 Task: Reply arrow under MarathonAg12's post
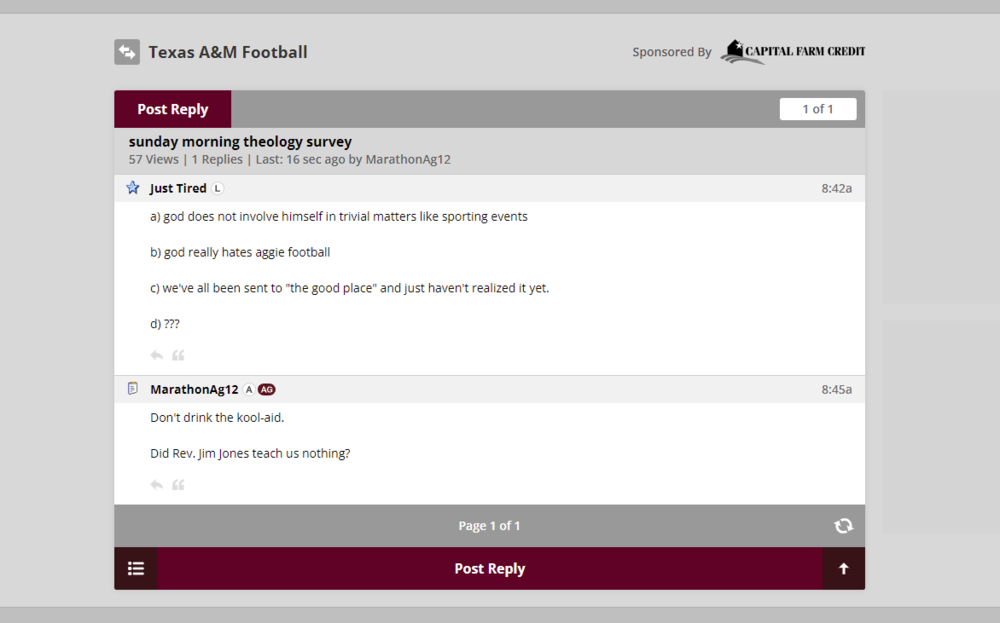click(x=156, y=485)
